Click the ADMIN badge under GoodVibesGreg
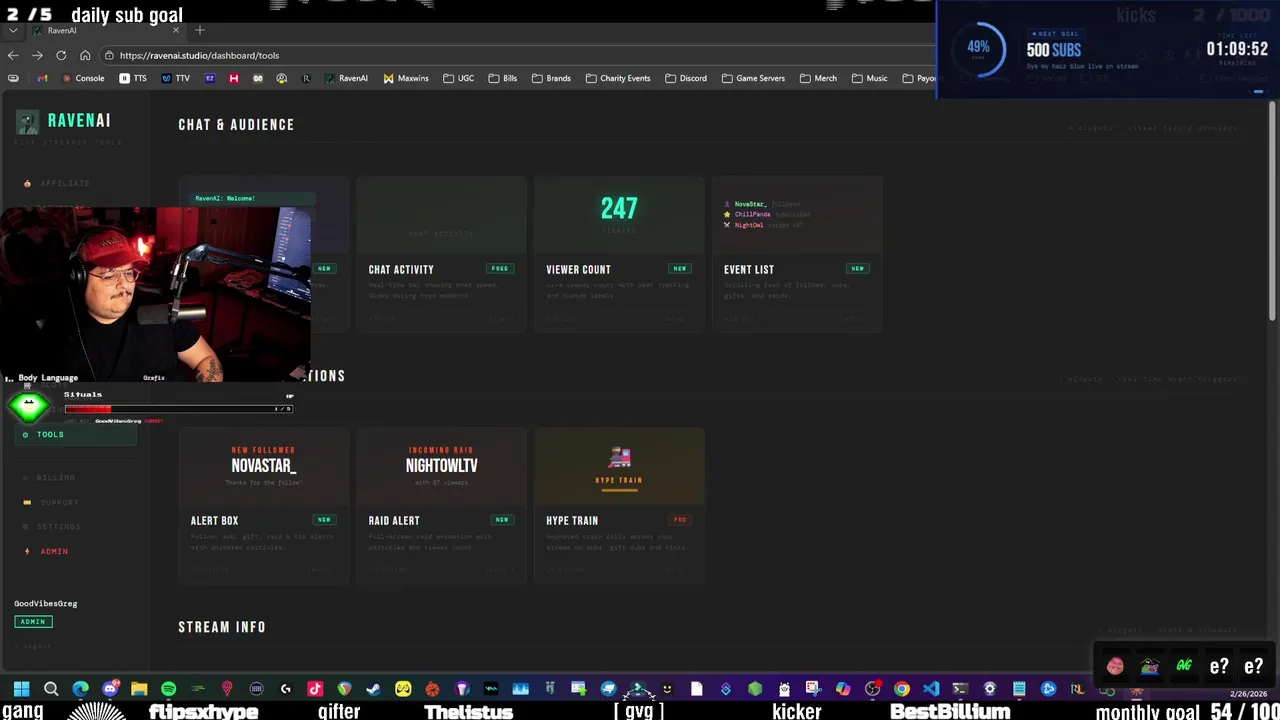 tap(33, 622)
